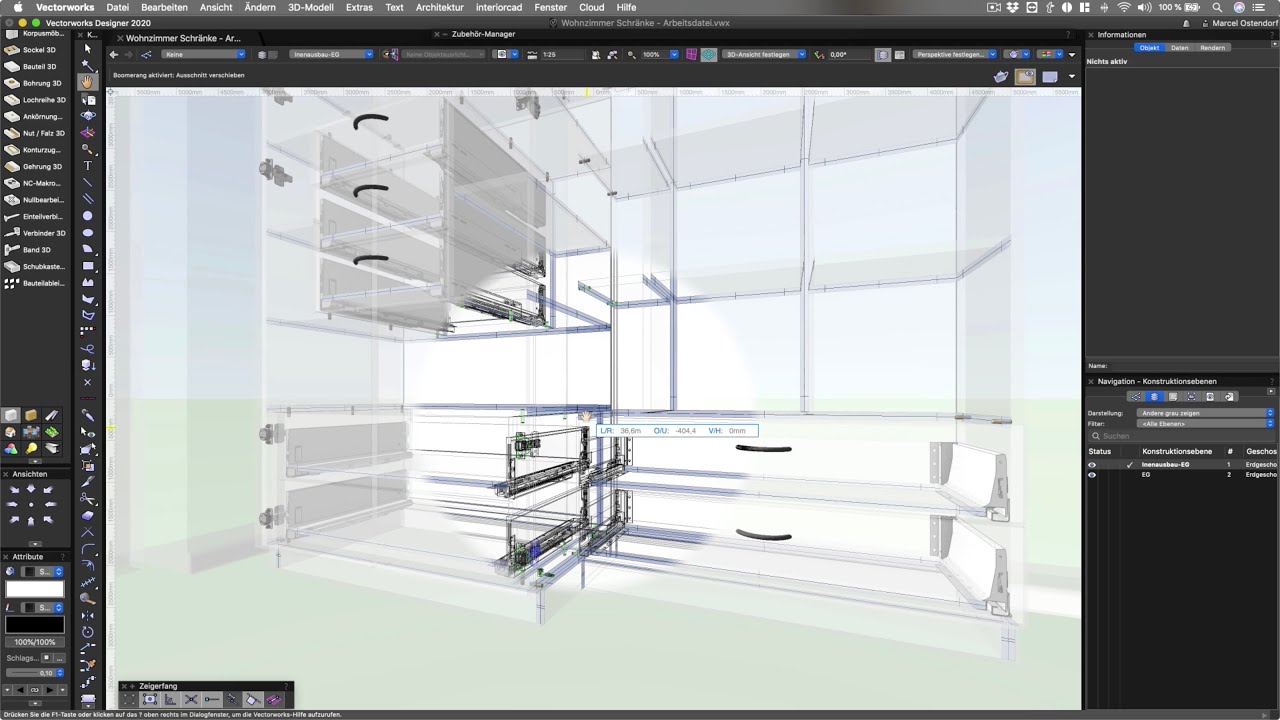Select the Gehrung 3D tool
The height and width of the screenshot is (720, 1280).
coord(36,167)
